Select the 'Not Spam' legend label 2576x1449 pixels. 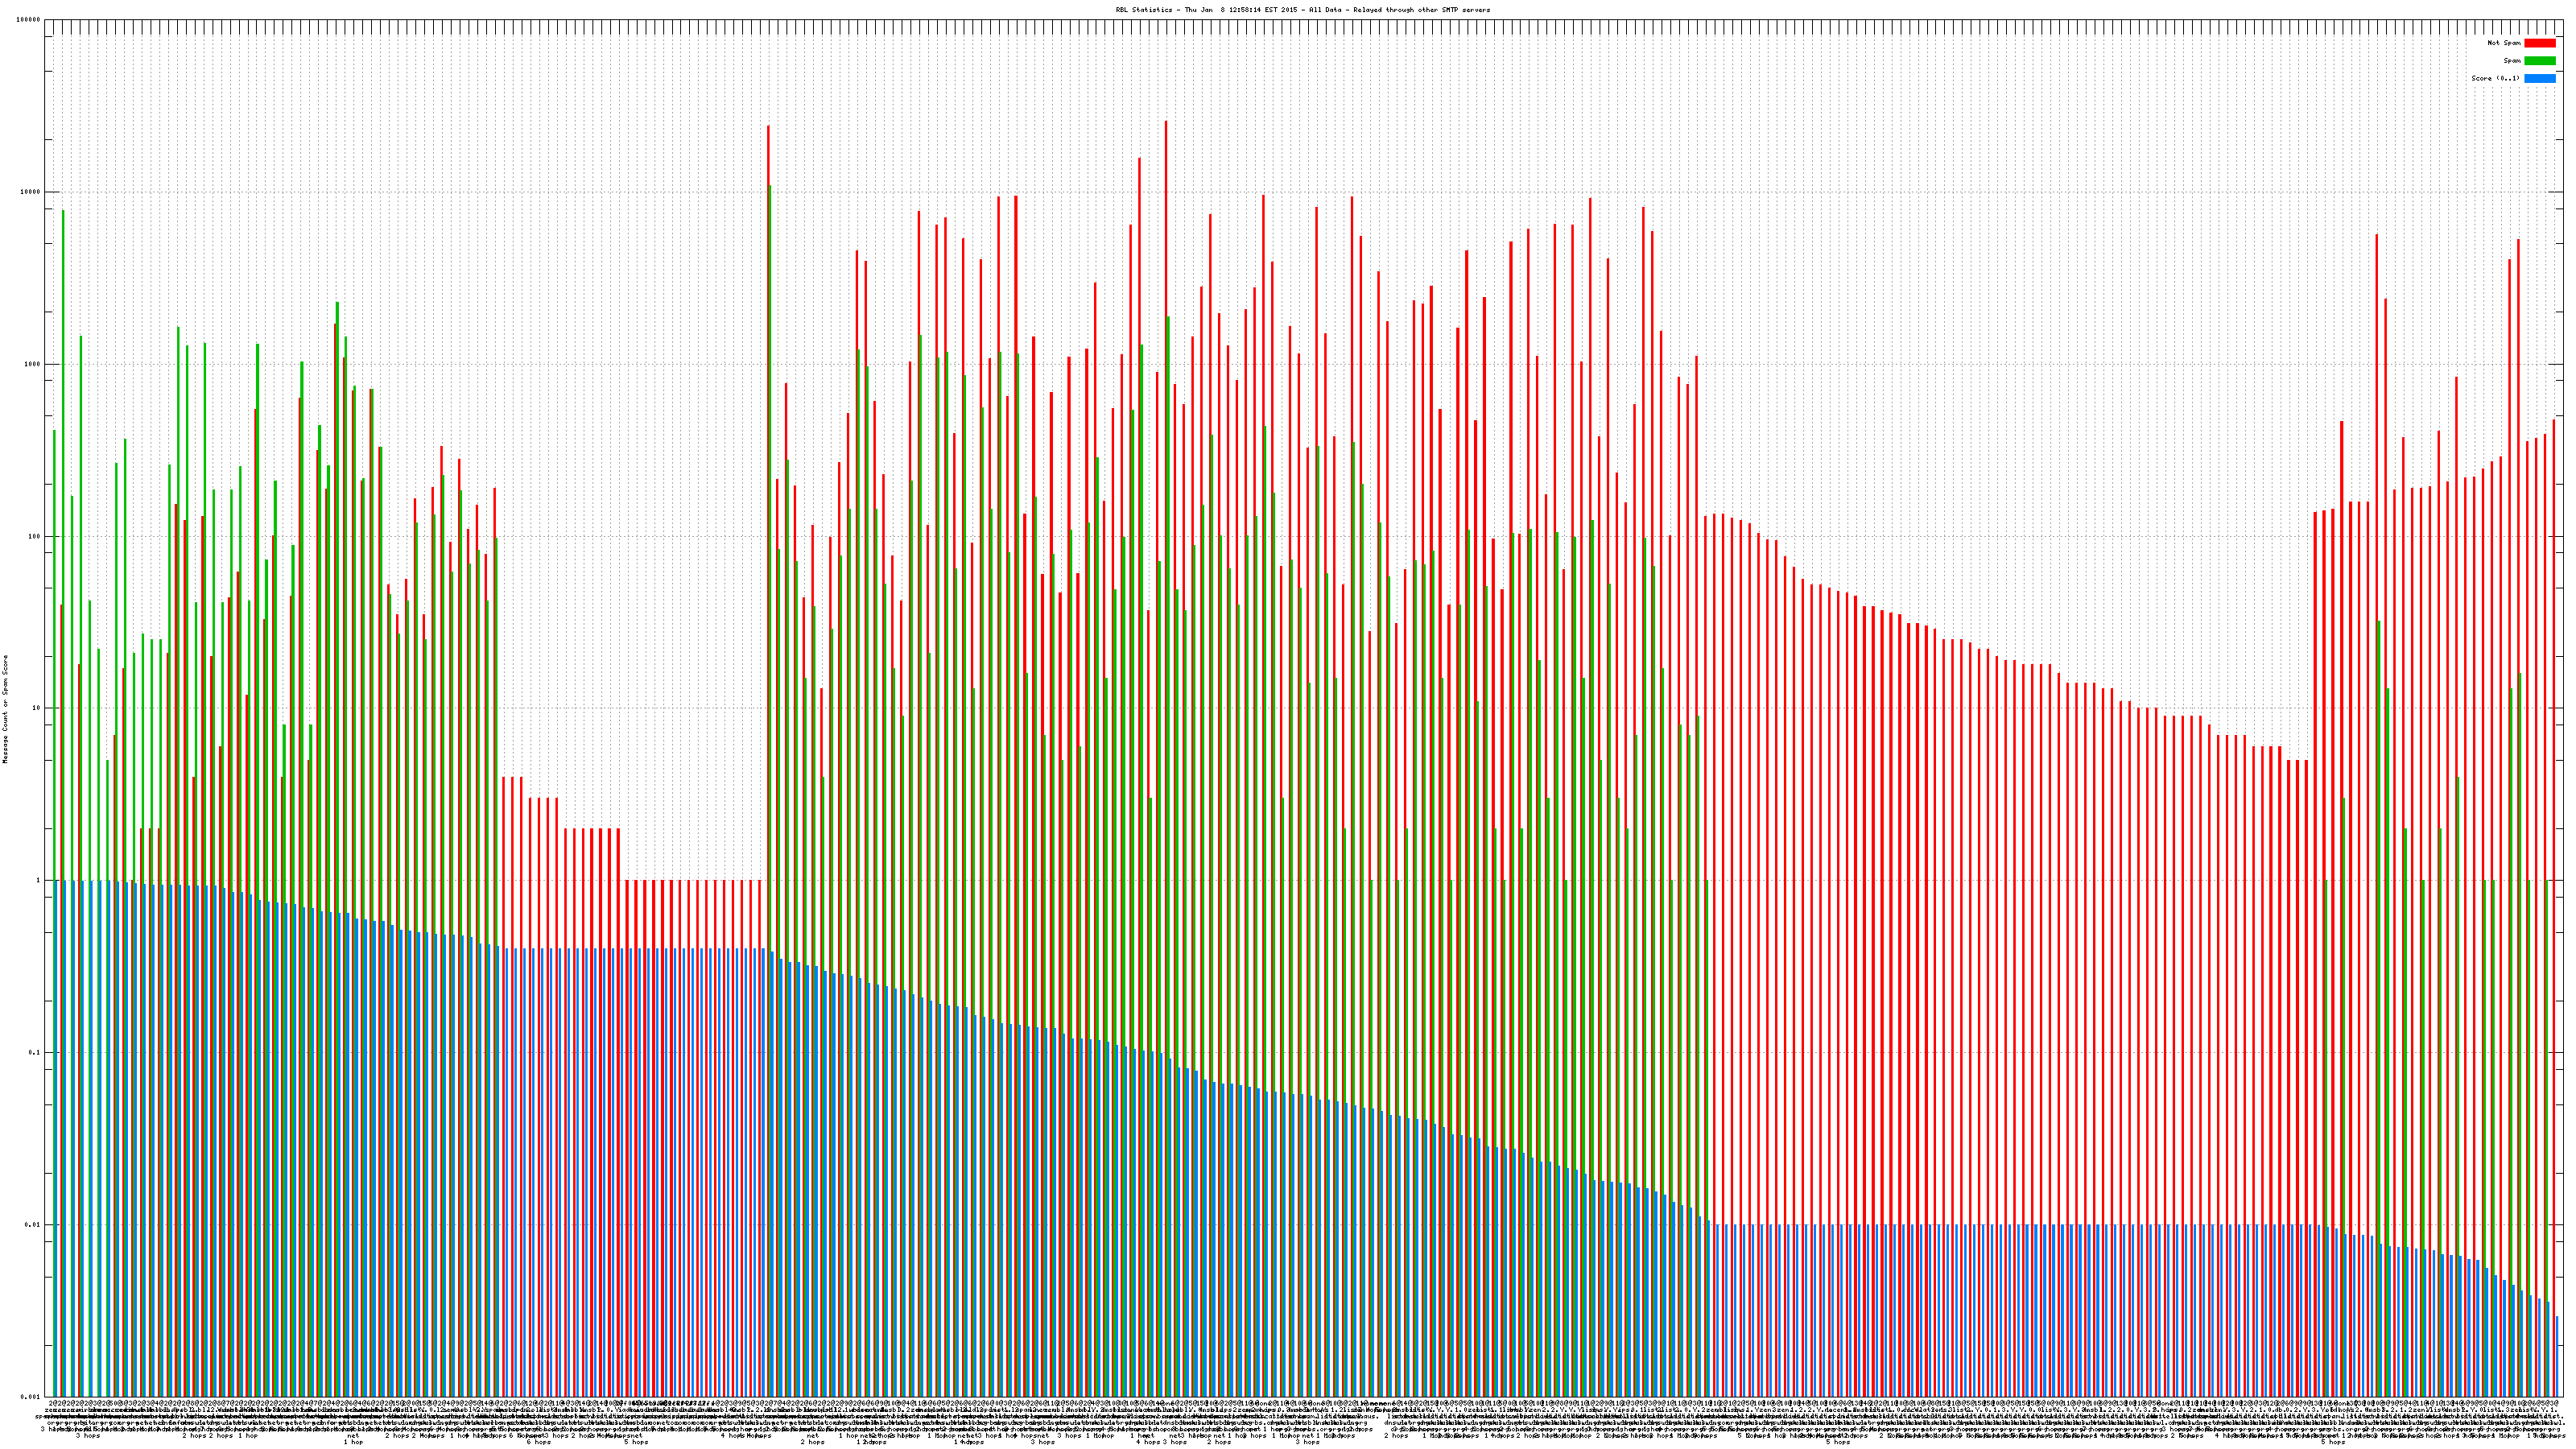pos(2504,43)
